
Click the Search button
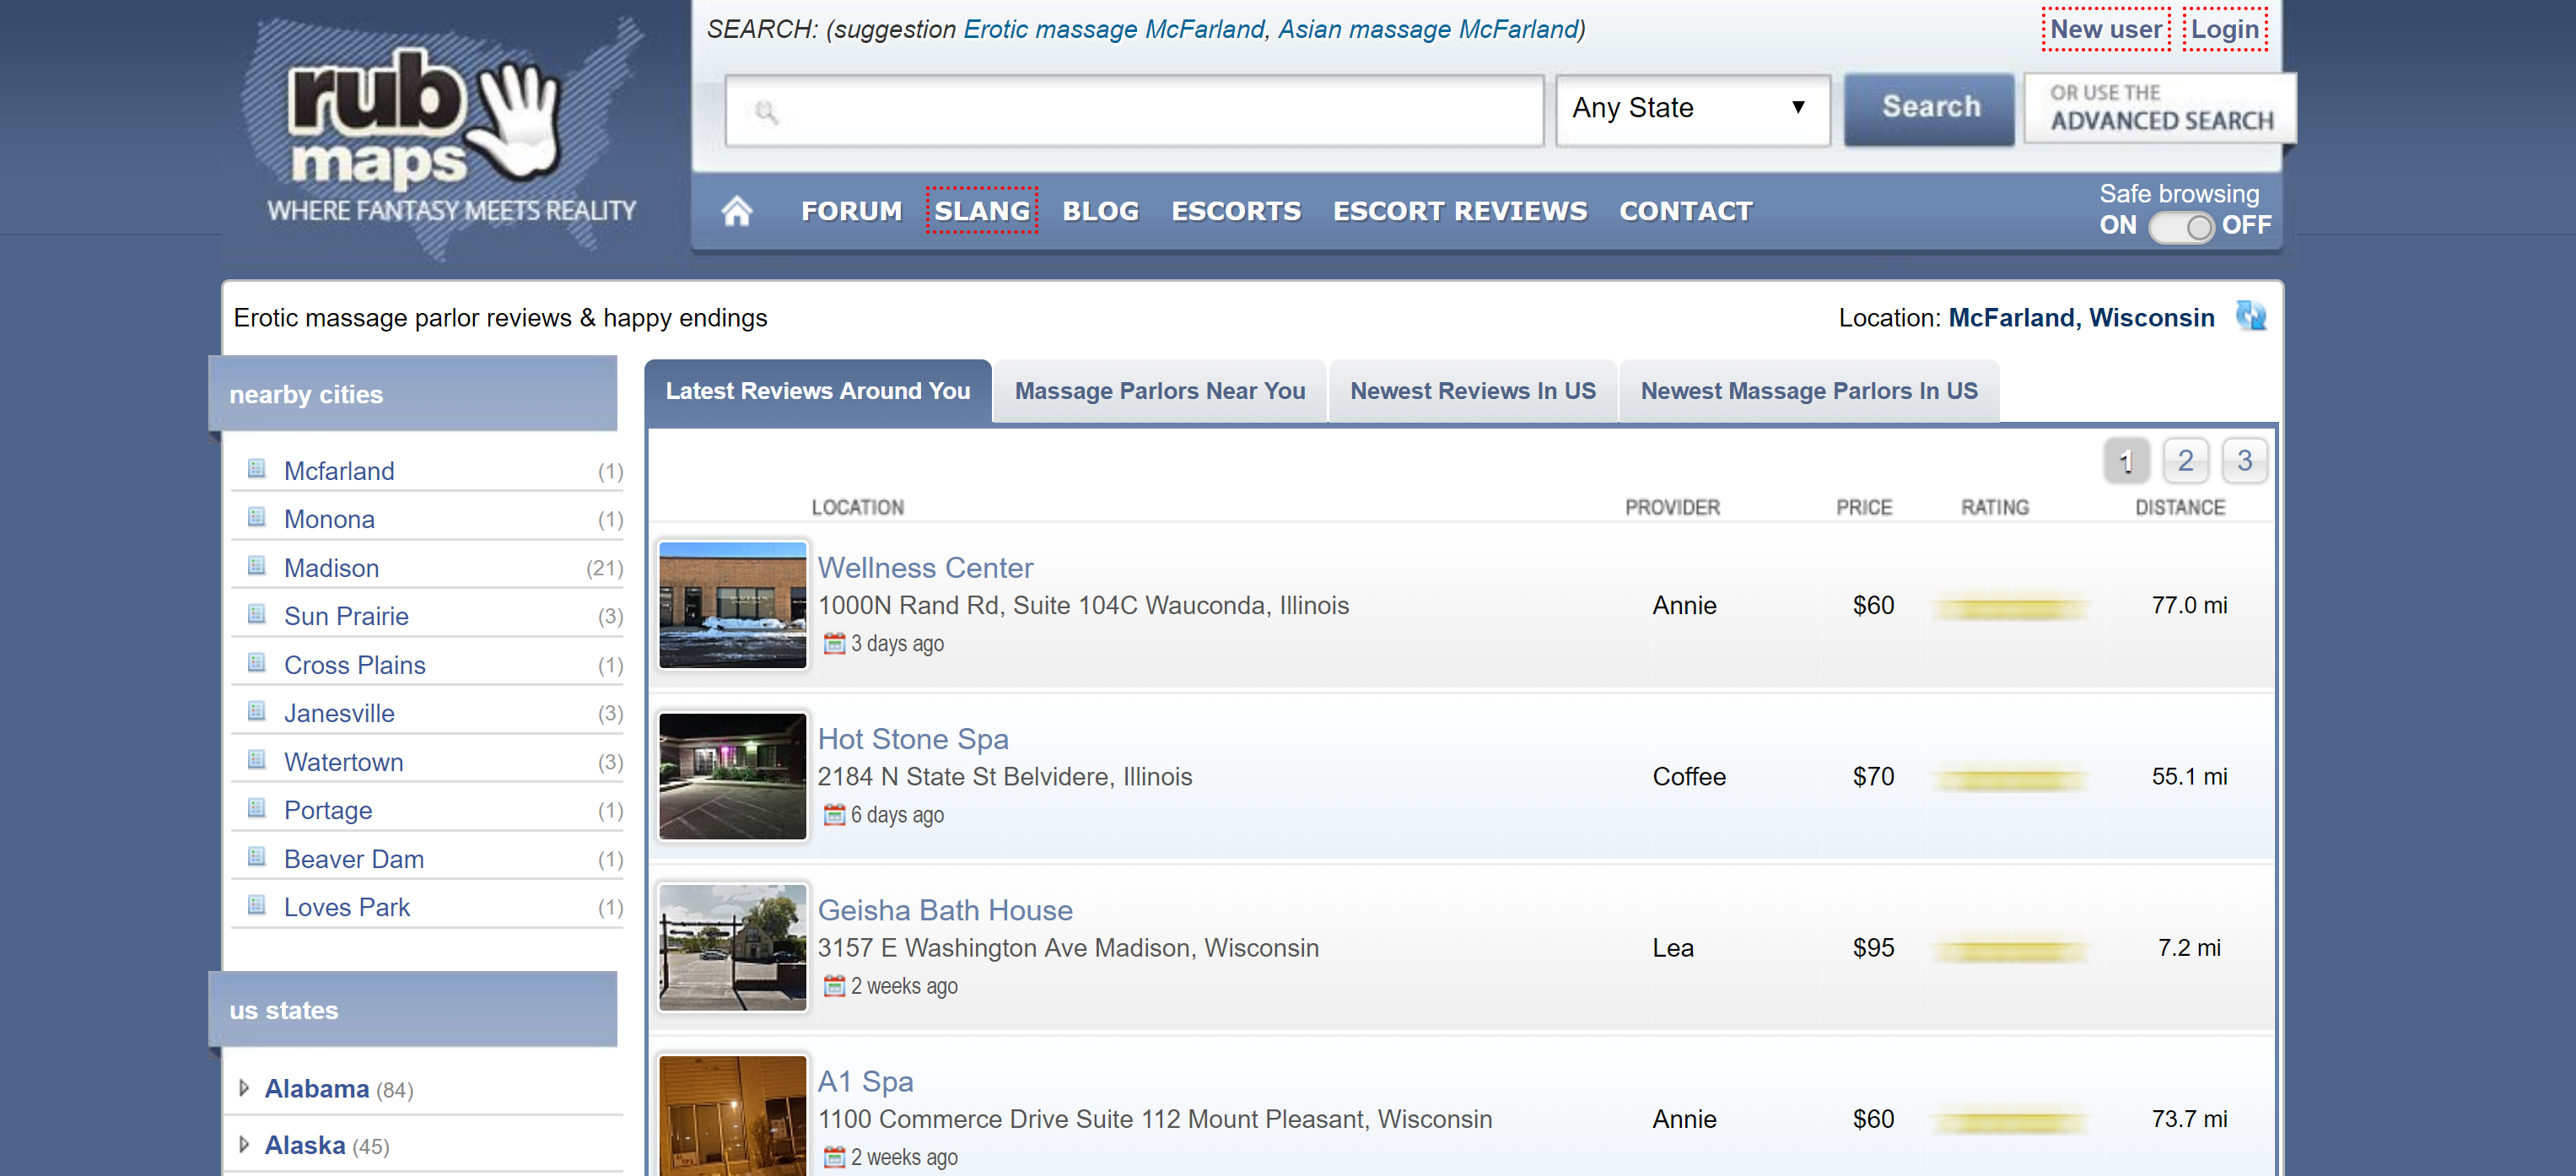click(x=1929, y=108)
